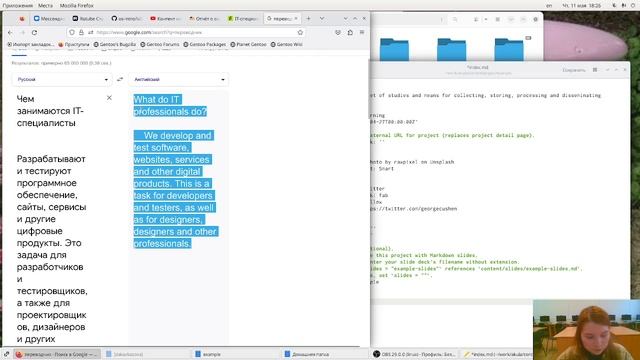This screenshot has height=360, width=640.
Task: Open Planet Gentoo bookmark
Action: point(248,44)
